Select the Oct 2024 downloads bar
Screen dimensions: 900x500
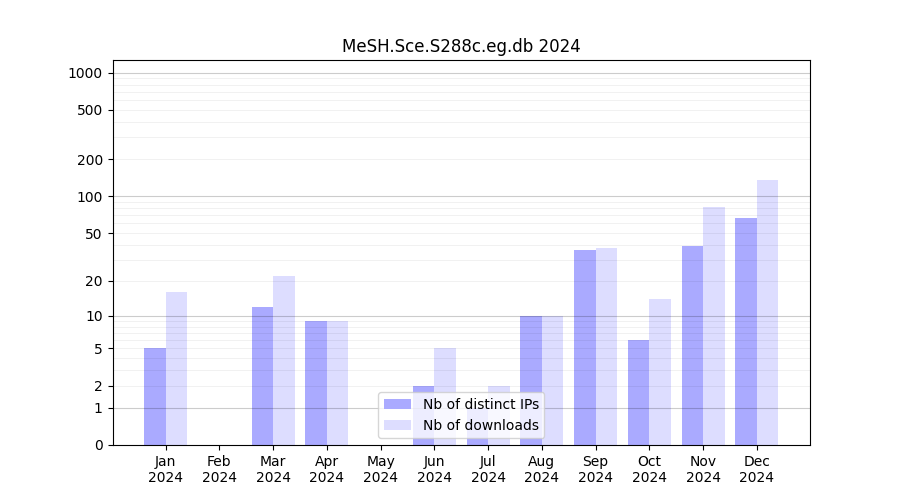click(x=660, y=372)
